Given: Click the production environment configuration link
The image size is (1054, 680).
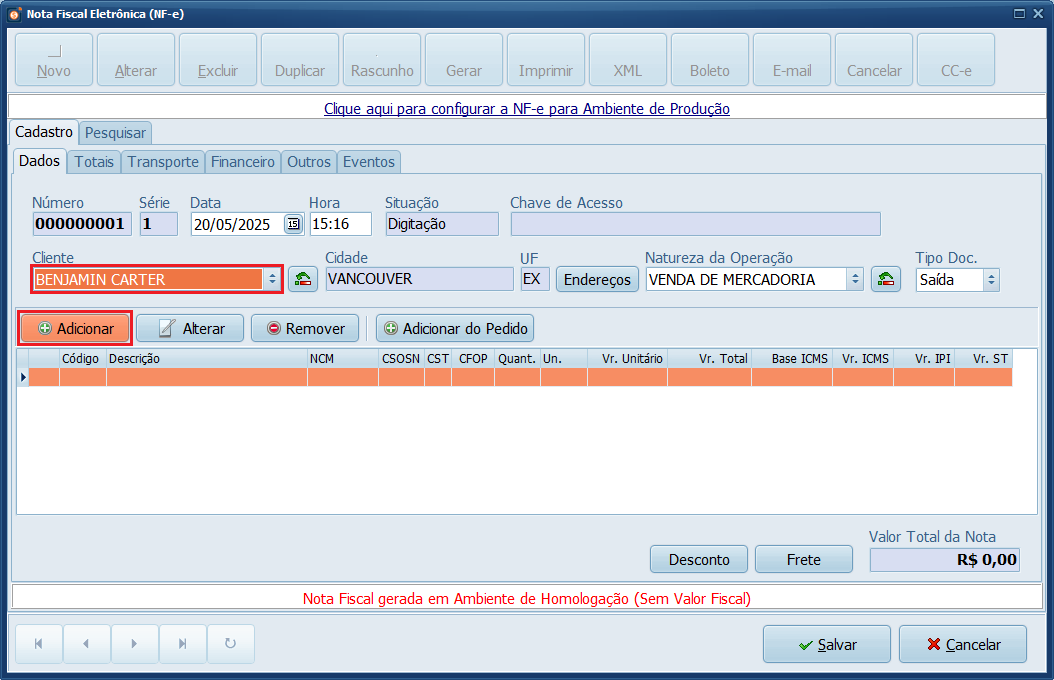Looking at the screenshot, I should [x=527, y=108].
